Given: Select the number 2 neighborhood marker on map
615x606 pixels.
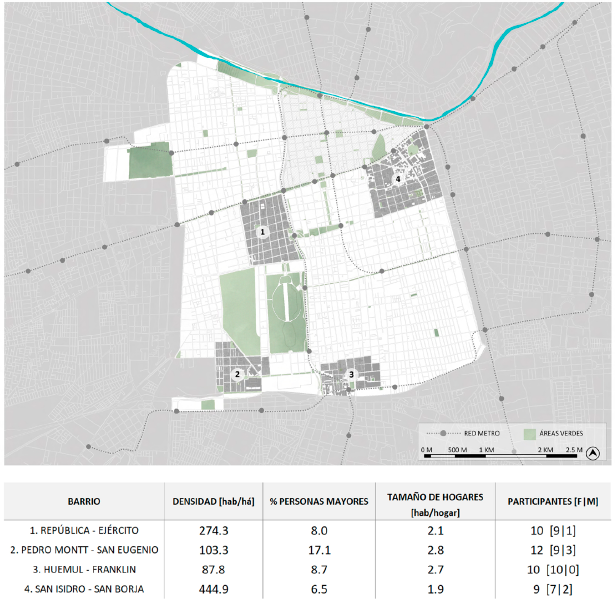Looking at the screenshot, I should pyautogui.click(x=237, y=373).
